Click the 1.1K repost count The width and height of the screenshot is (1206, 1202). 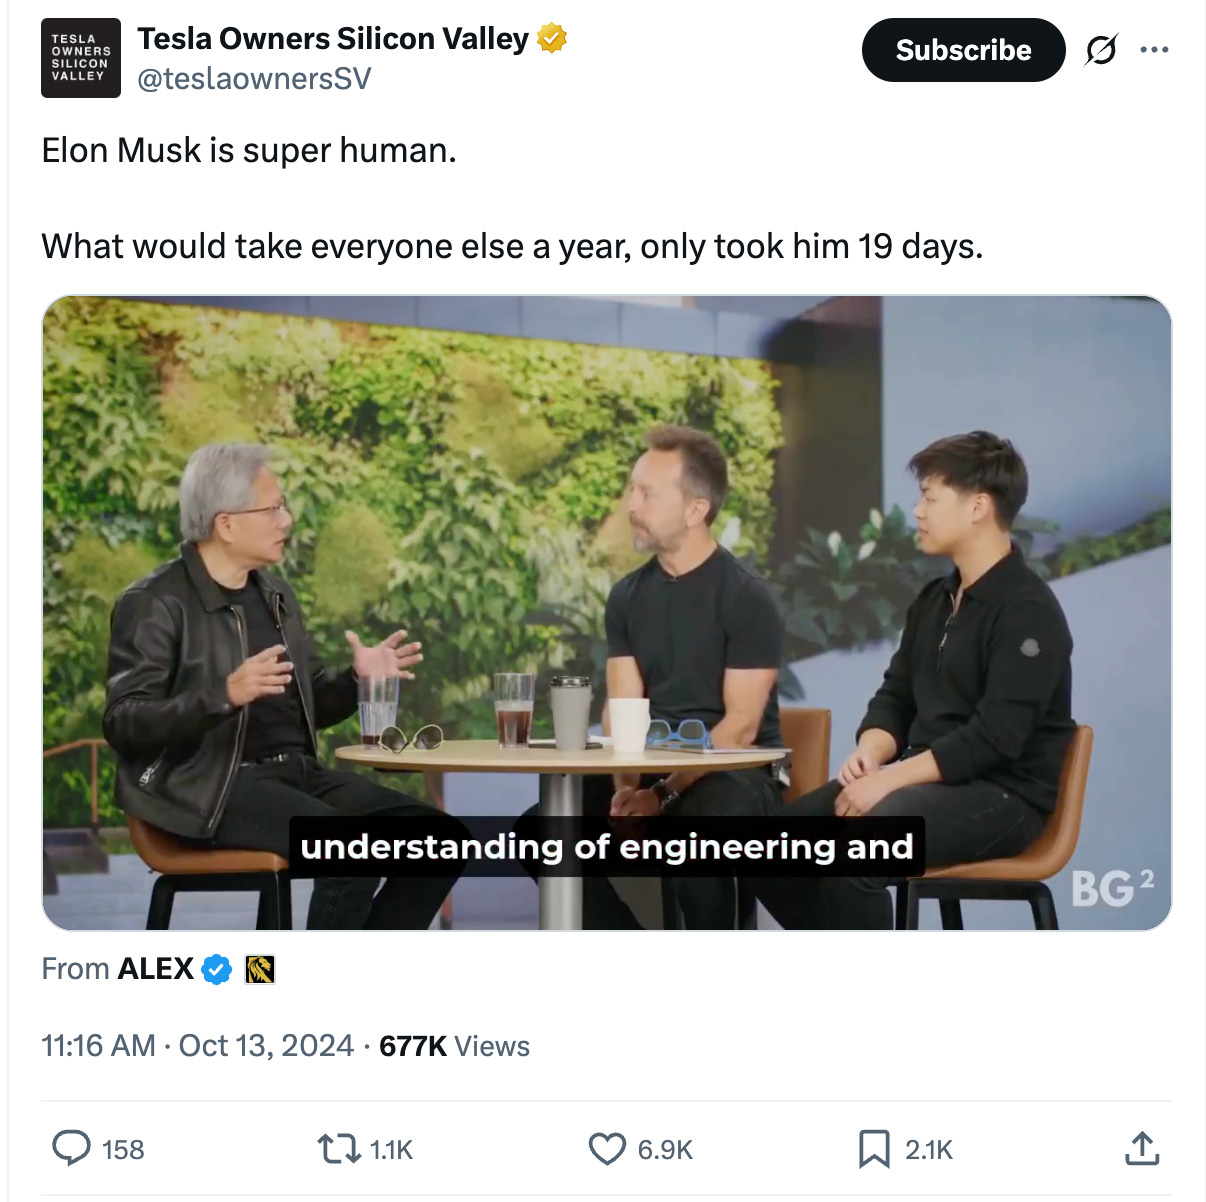(391, 1150)
